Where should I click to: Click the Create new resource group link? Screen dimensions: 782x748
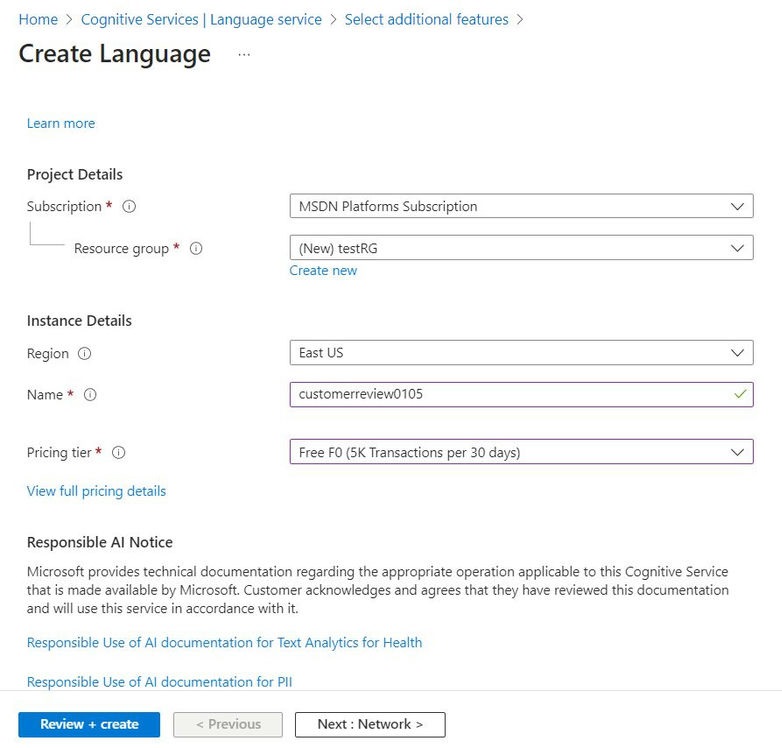click(x=323, y=270)
